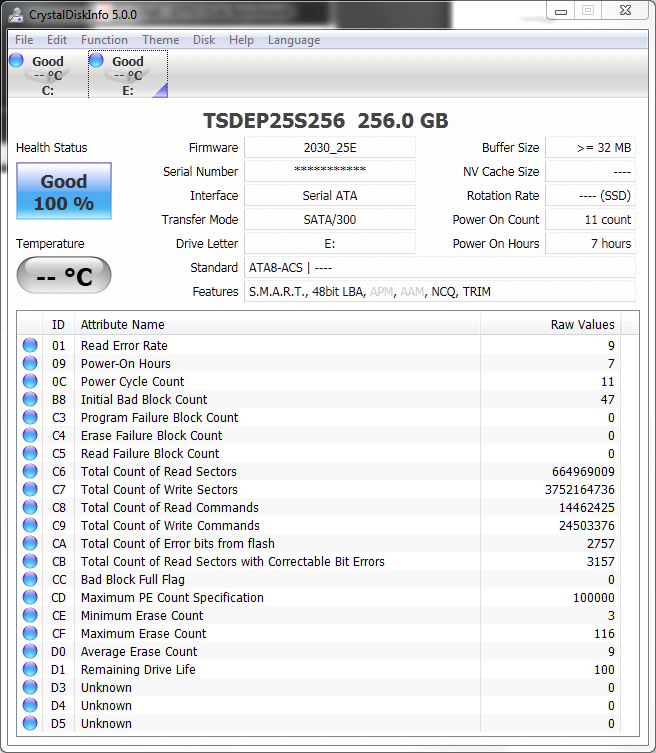Open the Function menu
This screenshot has height=753, width=656.
tap(104, 40)
